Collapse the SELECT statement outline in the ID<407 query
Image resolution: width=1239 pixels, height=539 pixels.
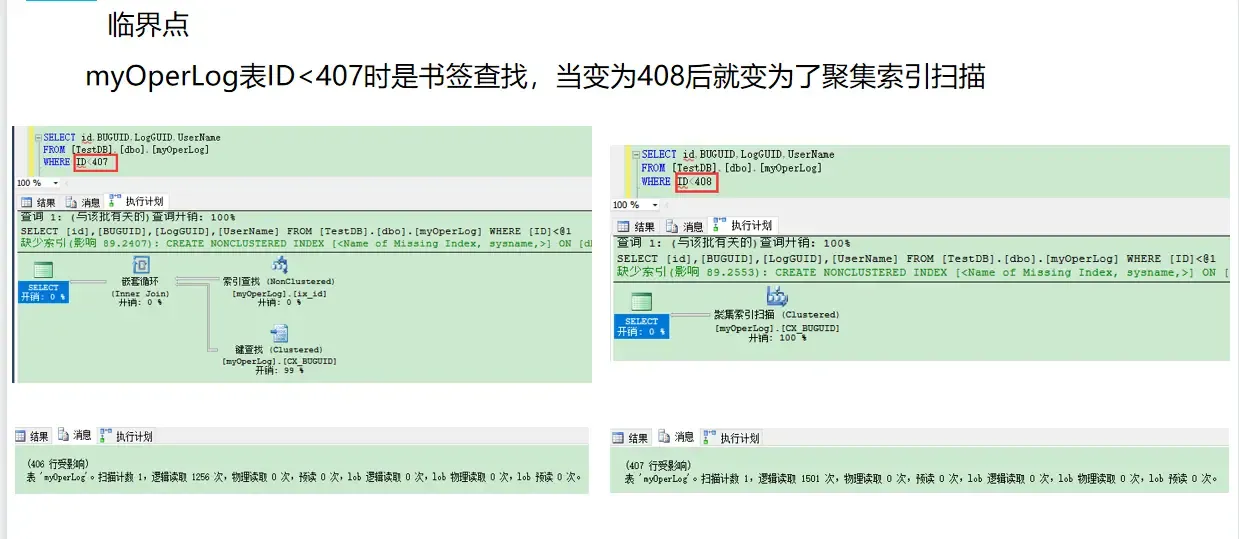coord(37,137)
